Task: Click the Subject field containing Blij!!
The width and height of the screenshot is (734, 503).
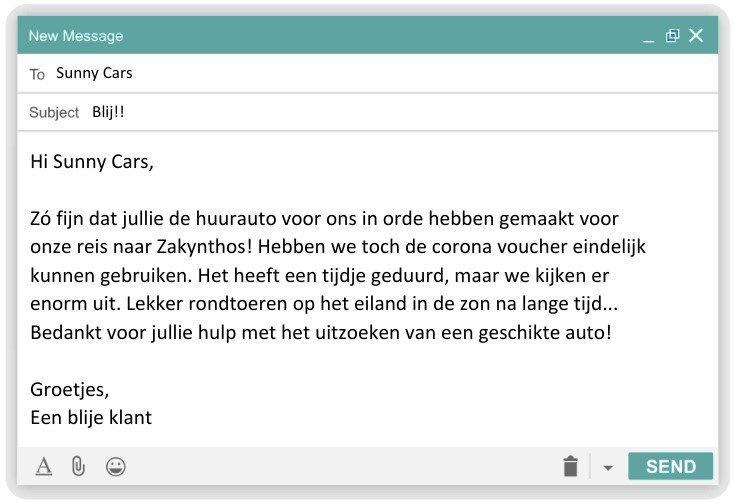Action: tap(367, 112)
